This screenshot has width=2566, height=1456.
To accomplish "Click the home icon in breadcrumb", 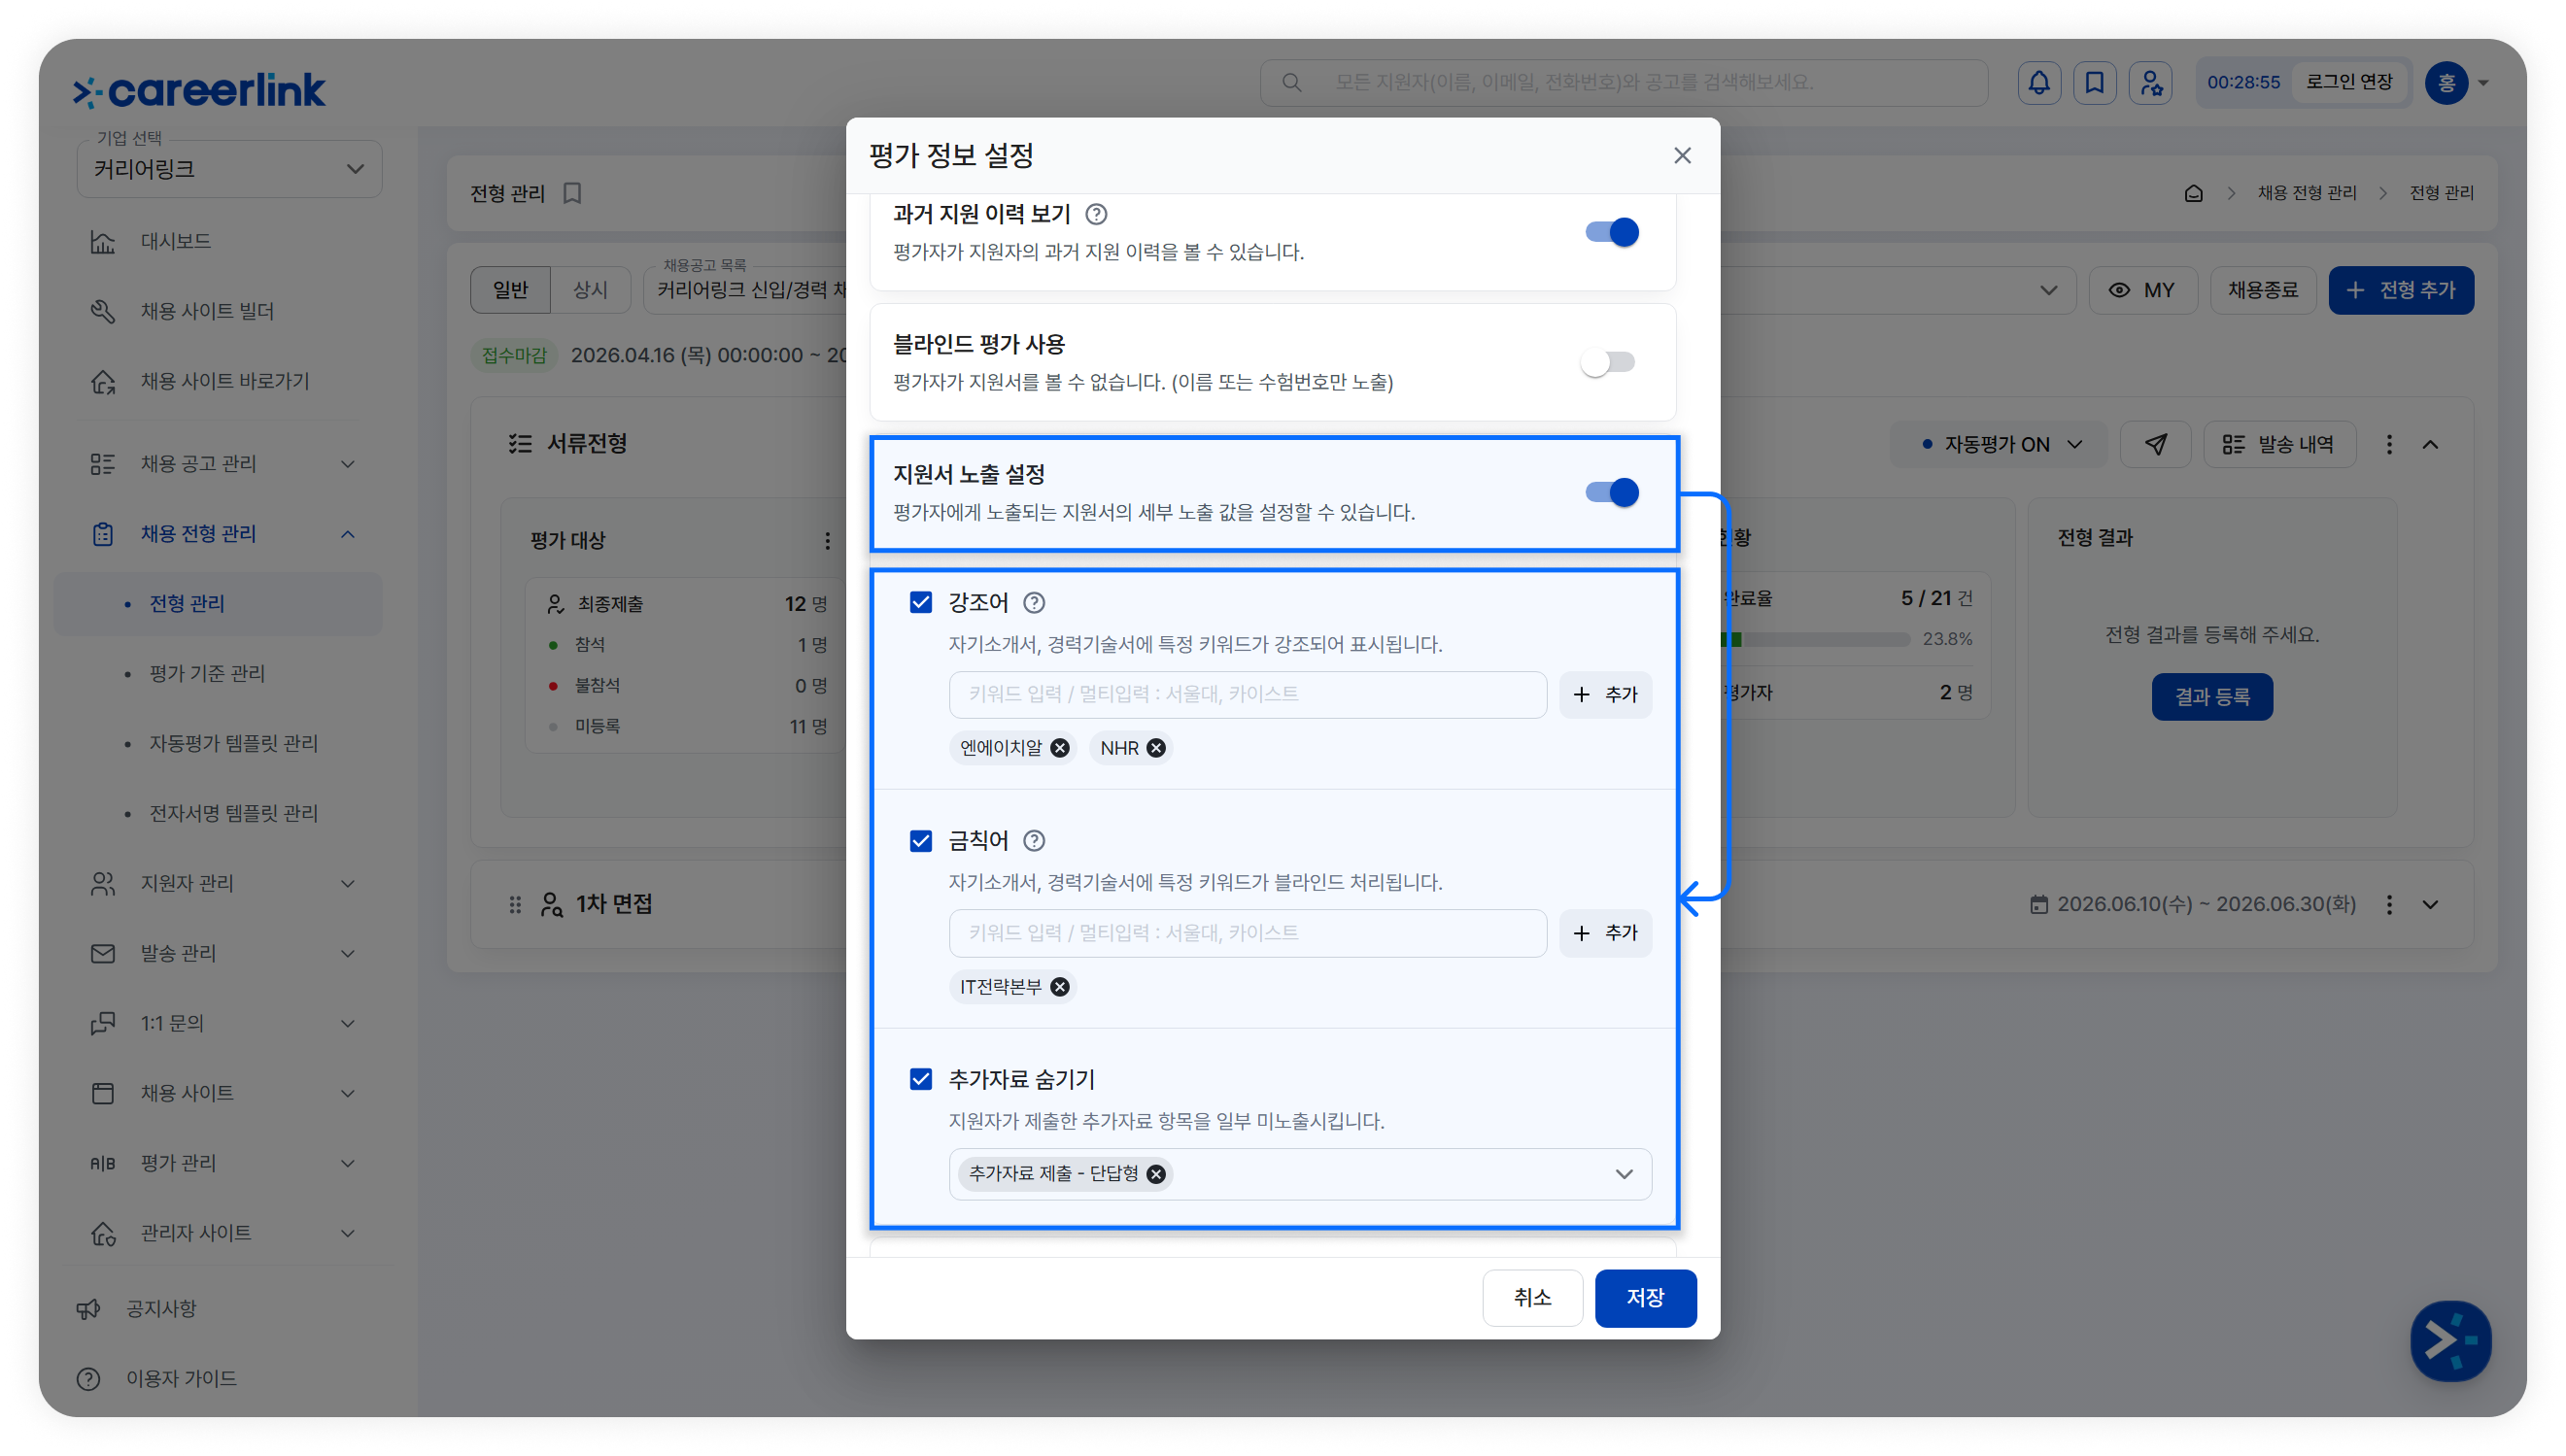I will pyautogui.click(x=2193, y=193).
